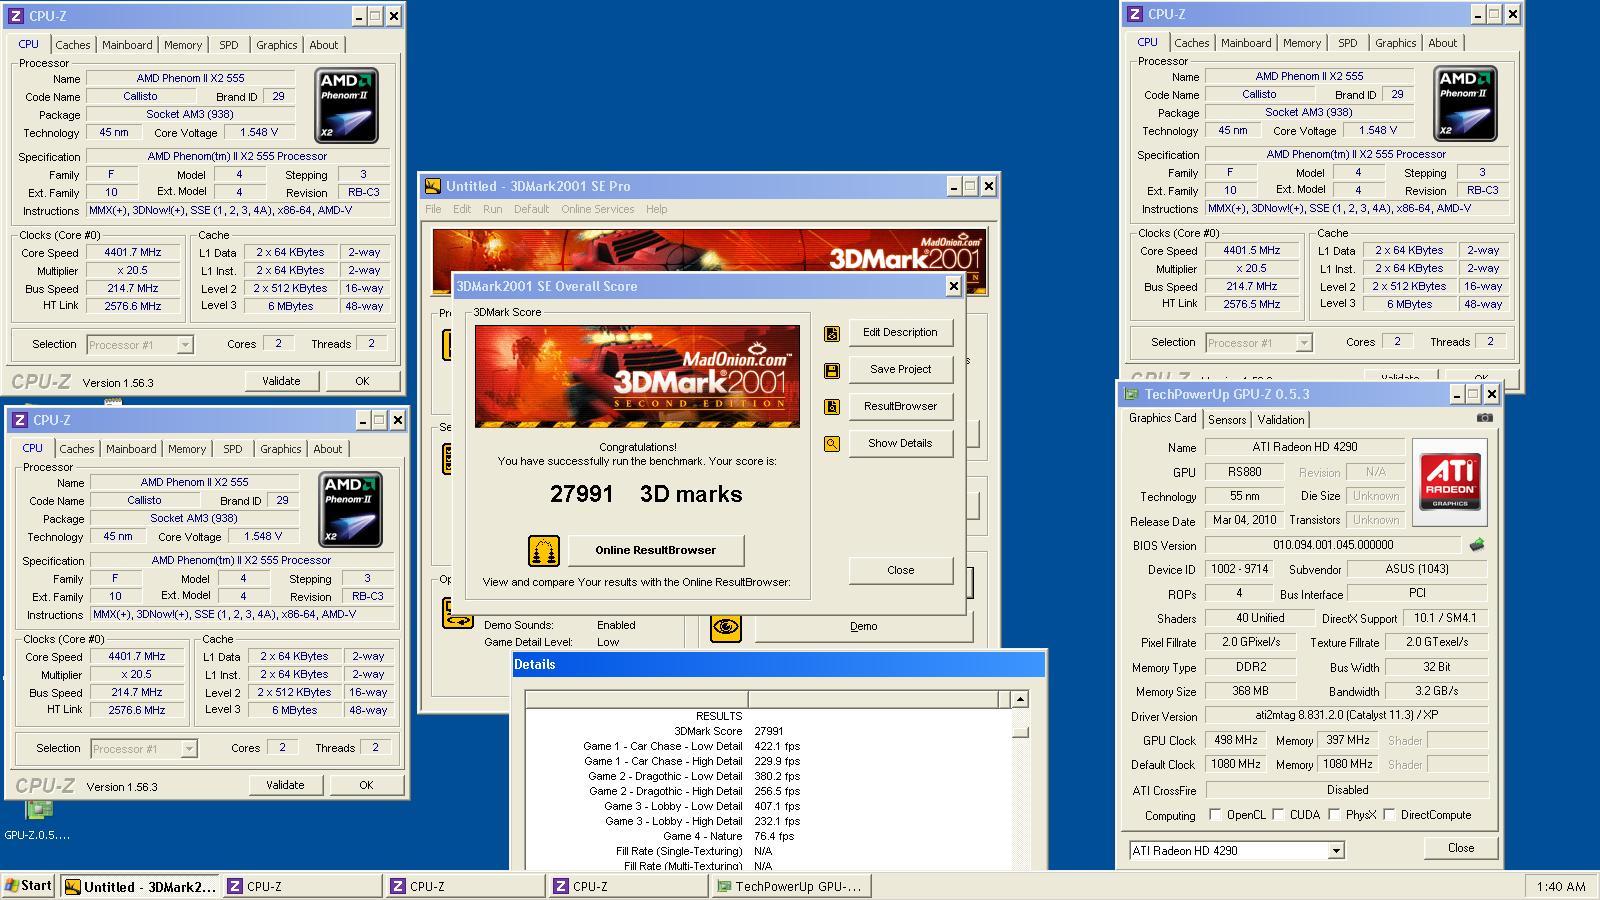
Task: Click the MadOnion 3DMark2001 banner in score dialog
Action: coord(637,376)
